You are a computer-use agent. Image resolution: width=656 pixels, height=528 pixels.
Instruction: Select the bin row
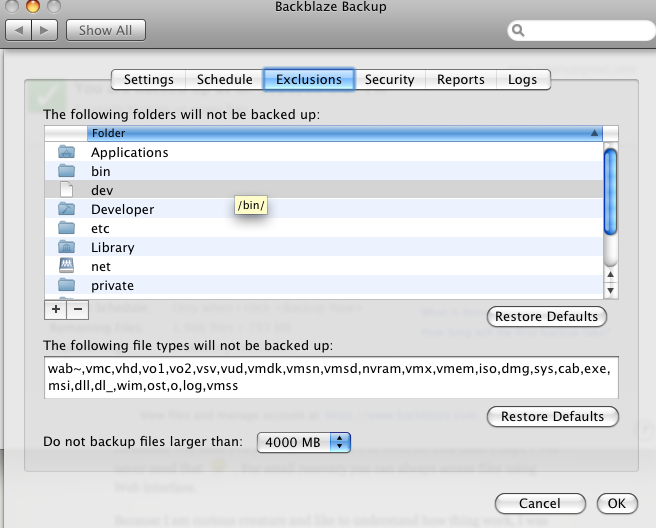tap(324, 171)
